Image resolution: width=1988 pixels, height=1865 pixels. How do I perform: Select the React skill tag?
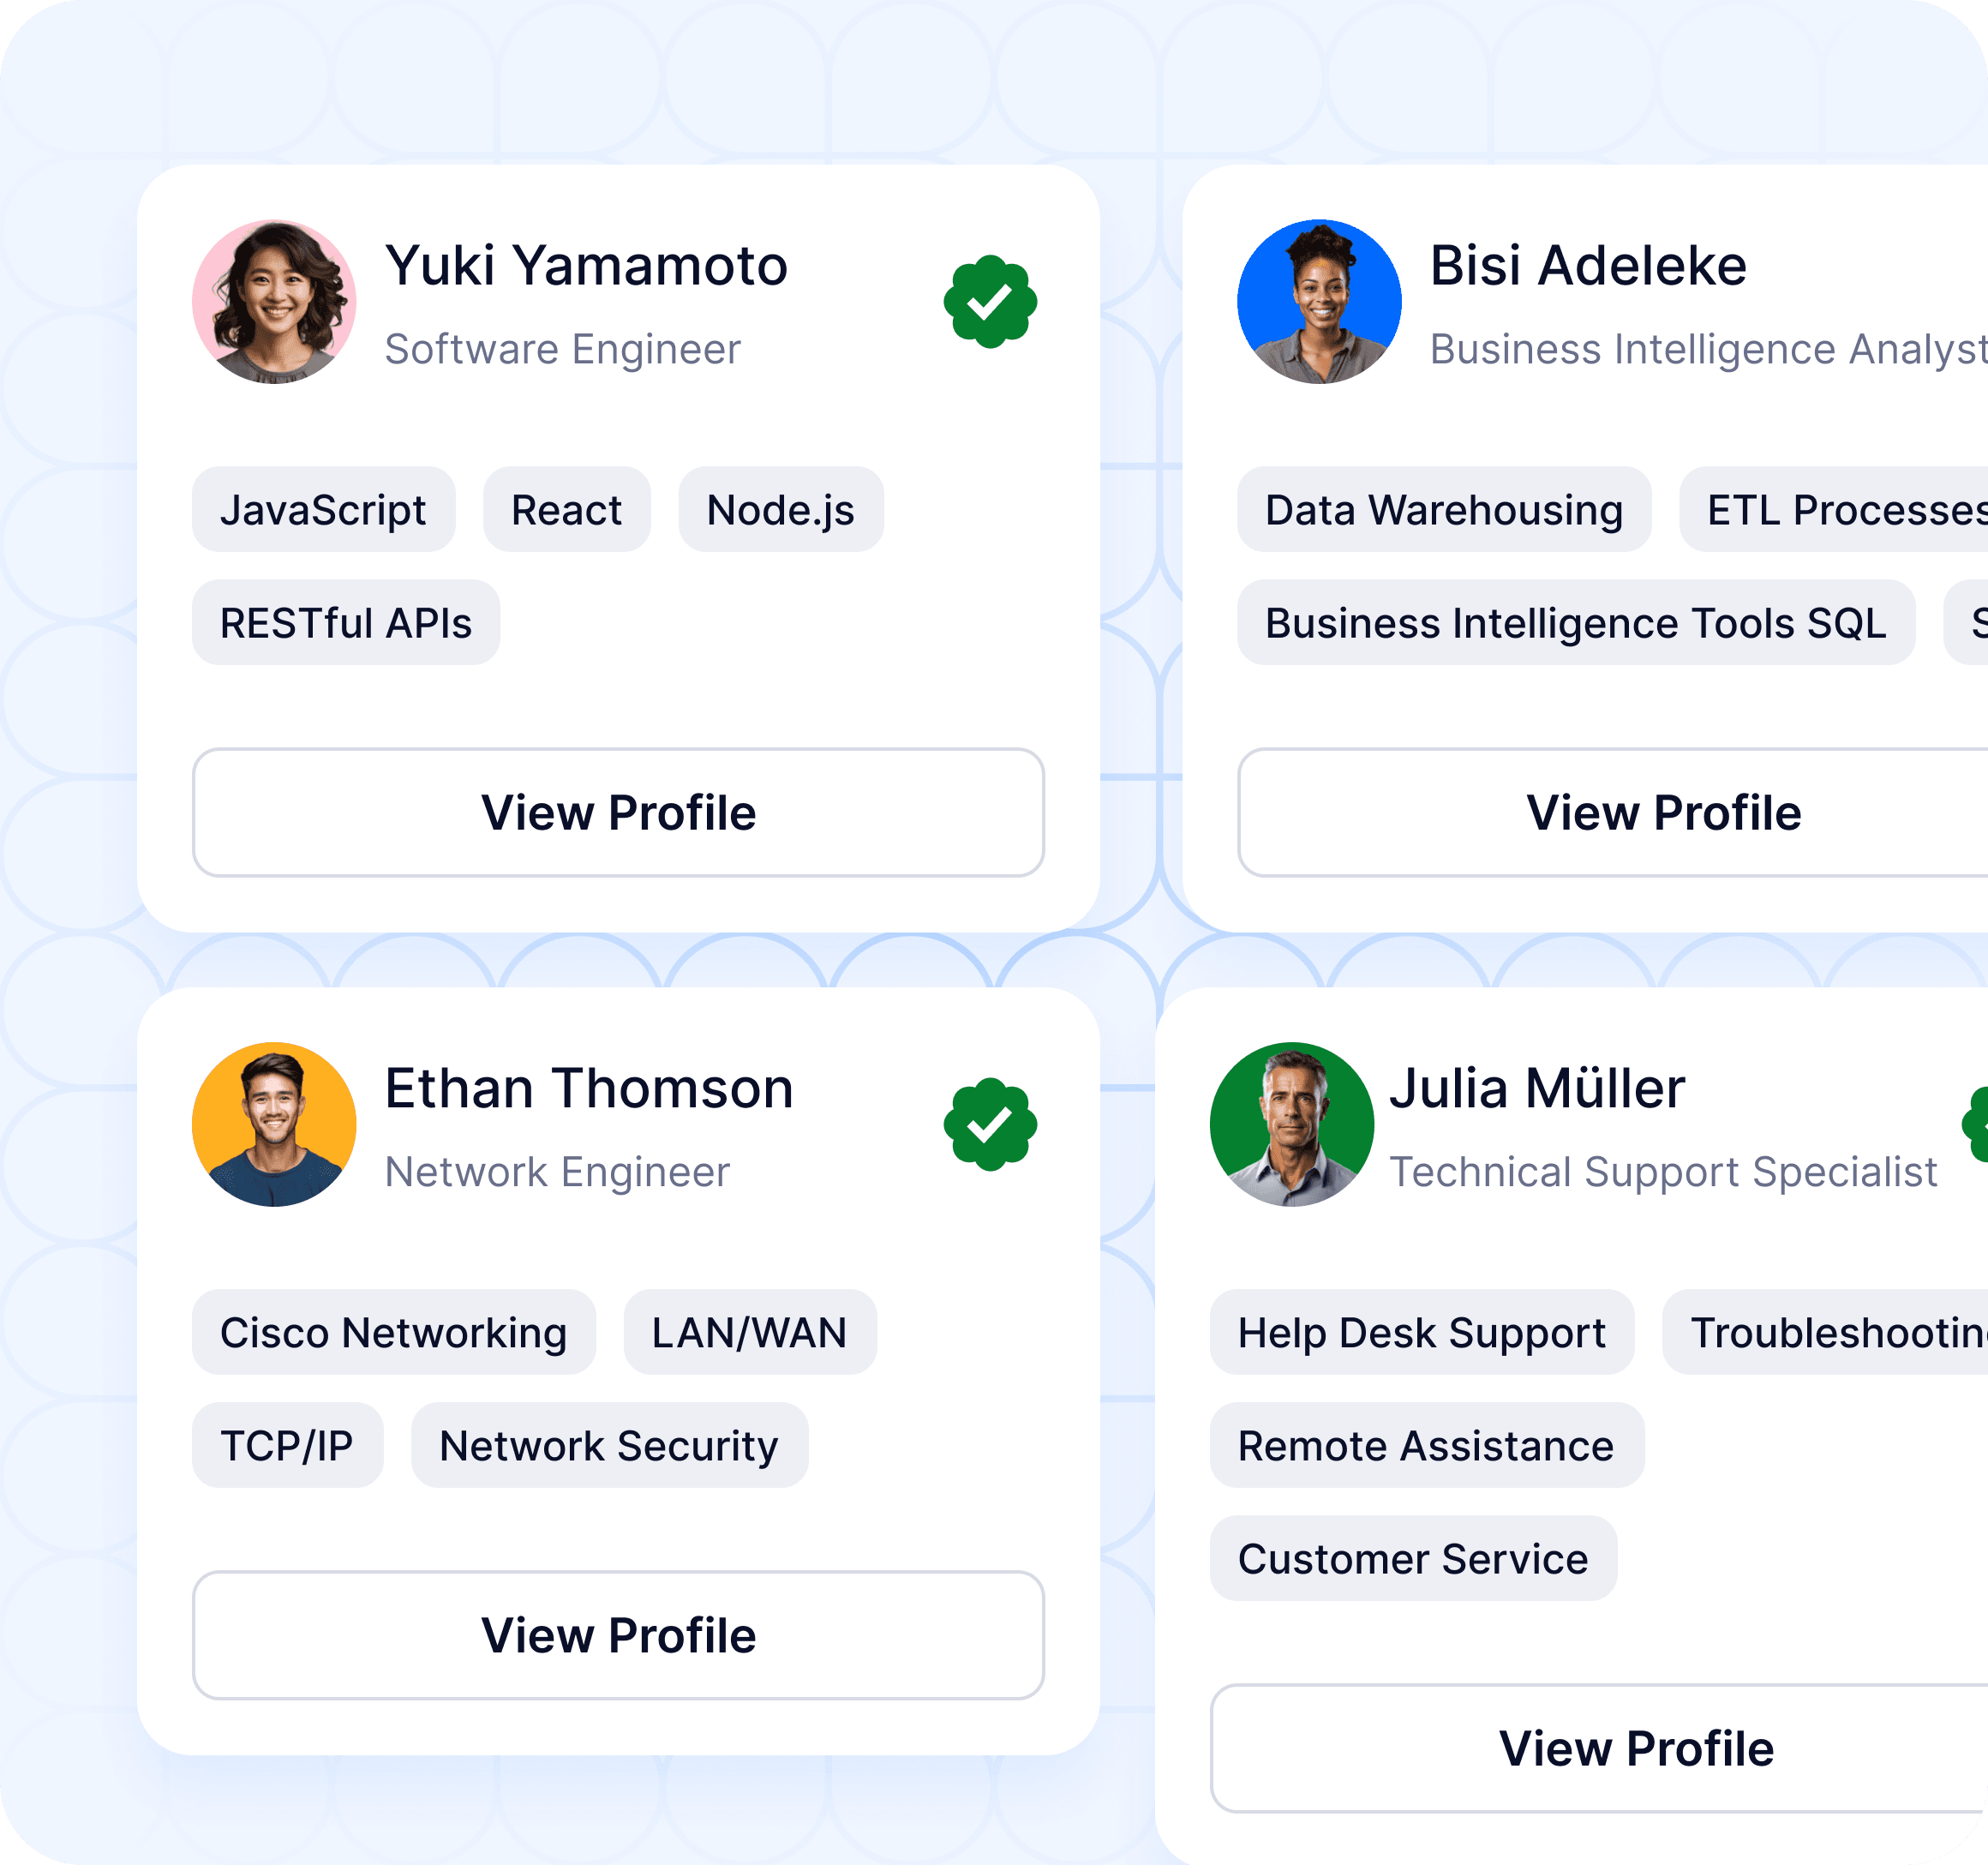coord(566,510)
